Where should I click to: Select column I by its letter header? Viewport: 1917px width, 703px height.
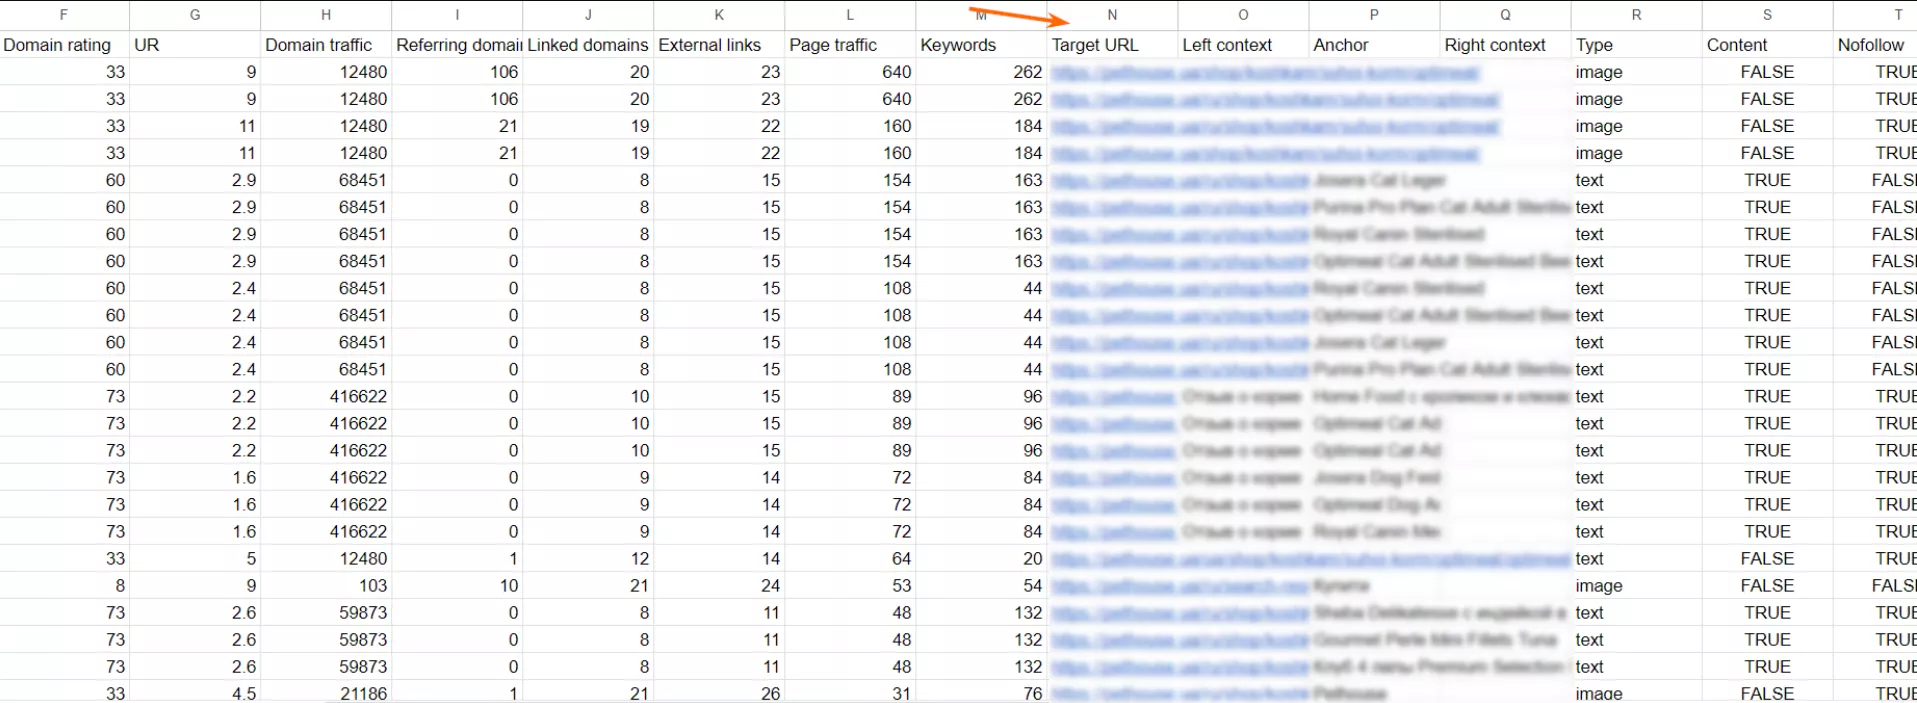457,15
